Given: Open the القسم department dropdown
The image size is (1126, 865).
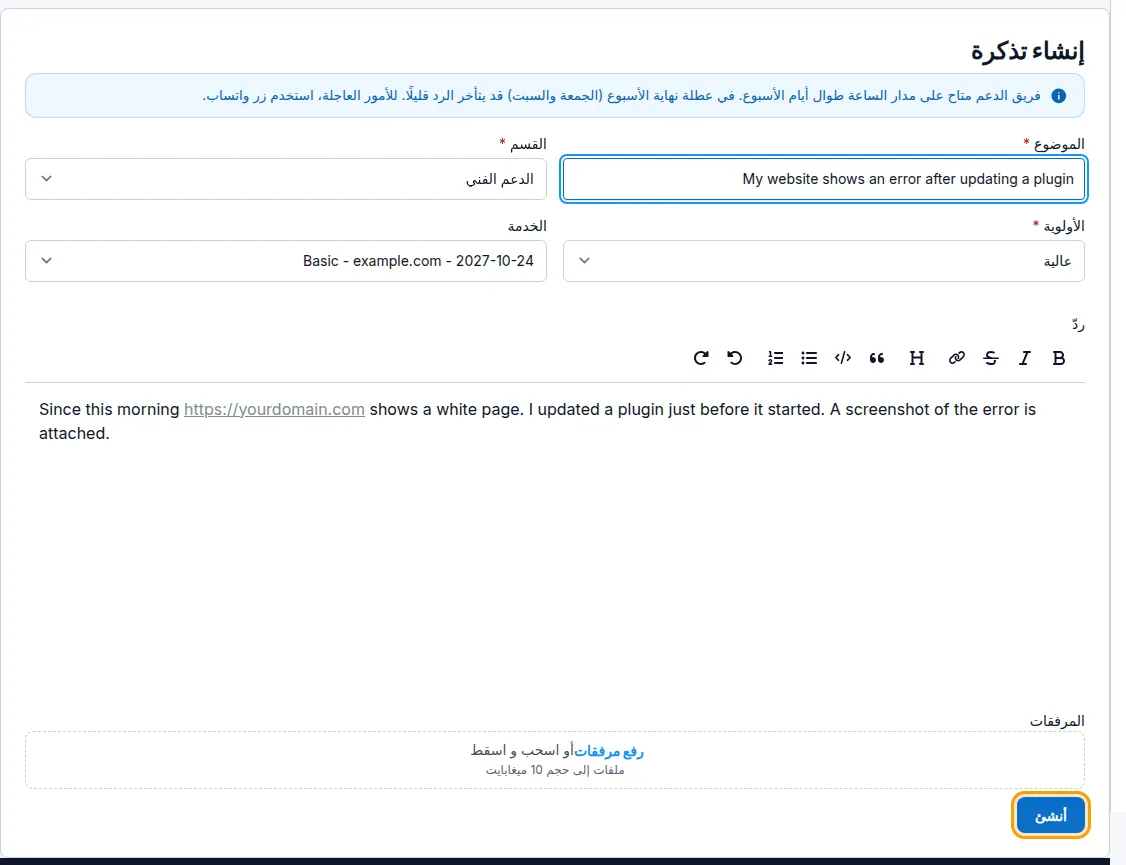Looking at the screenshot, I should (286, 179).
